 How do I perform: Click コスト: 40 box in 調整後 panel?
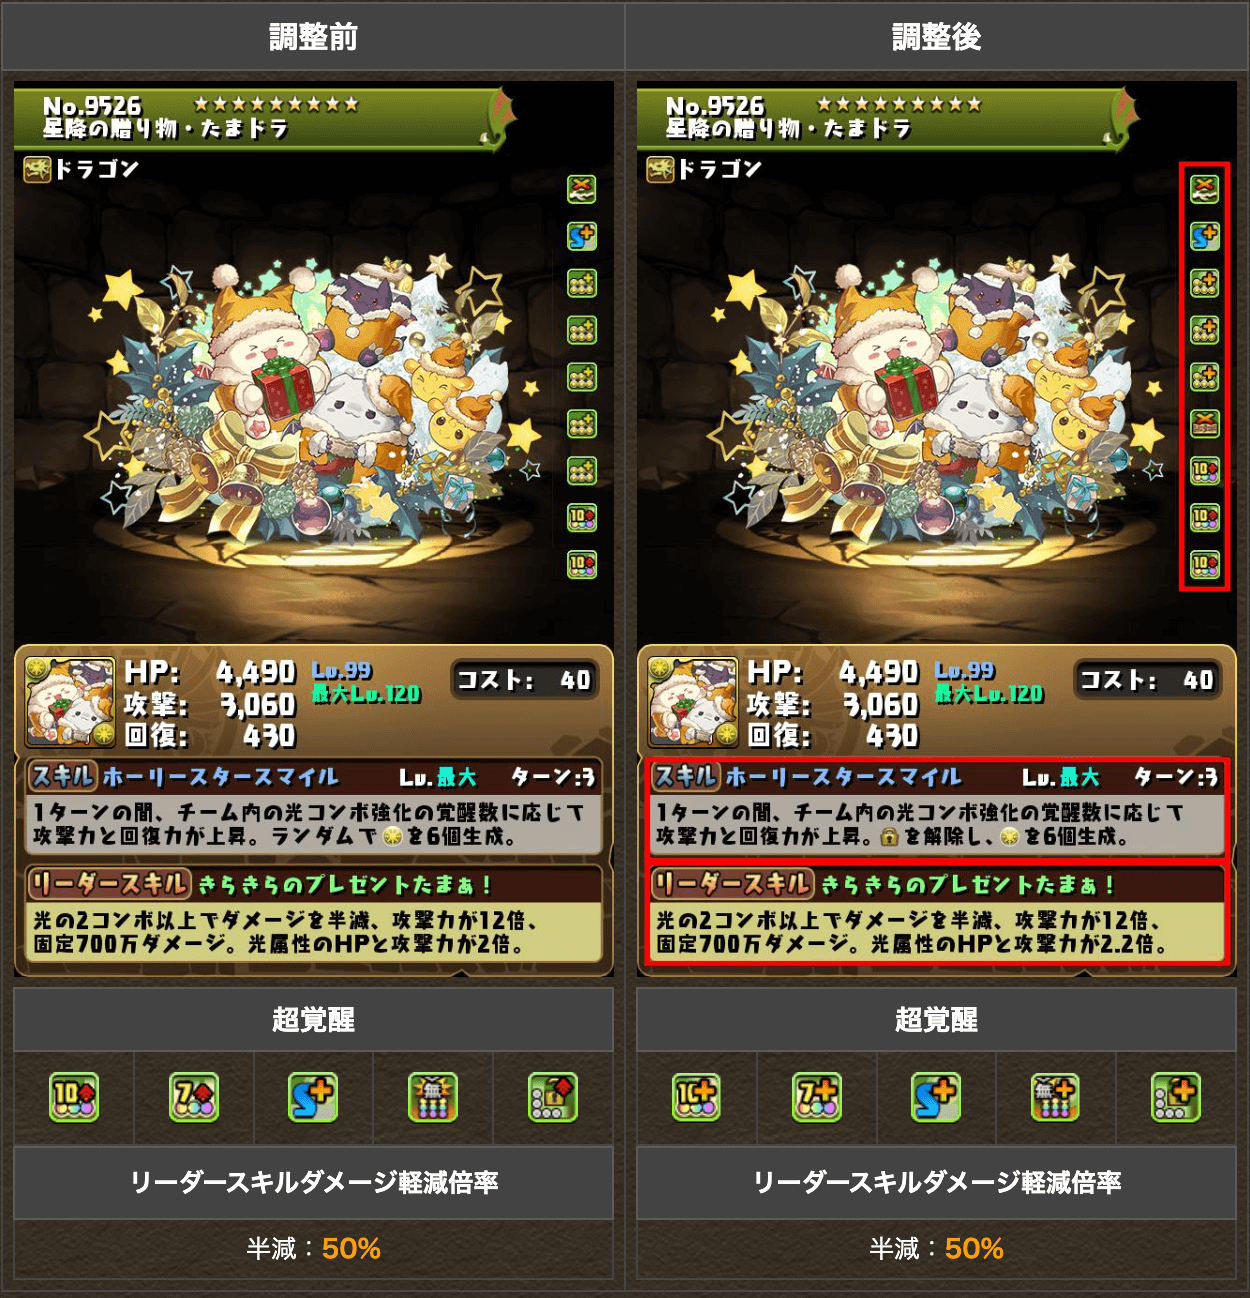(x=1146, y=680)
